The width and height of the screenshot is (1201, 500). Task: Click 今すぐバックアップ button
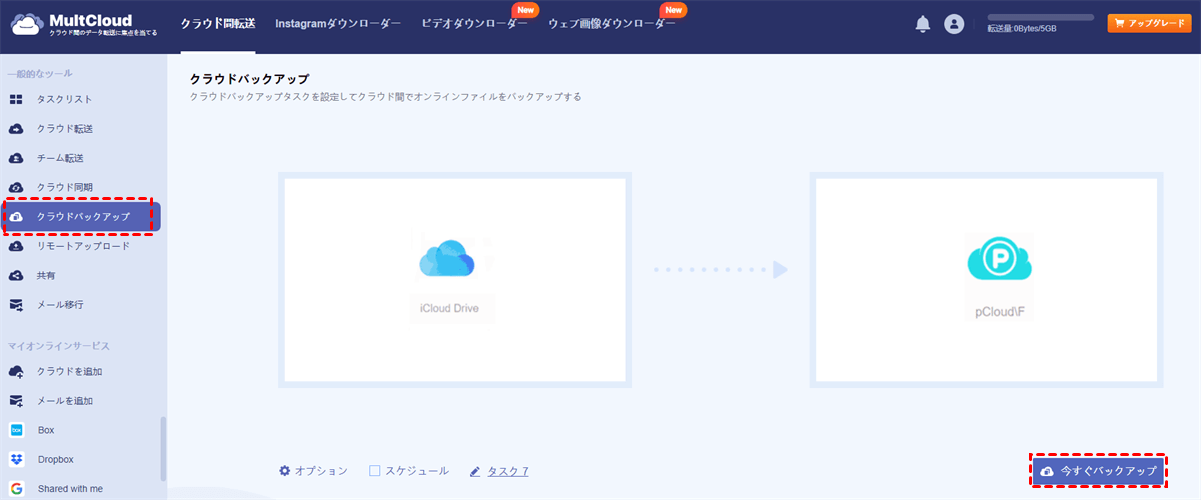pos(1098,470)
